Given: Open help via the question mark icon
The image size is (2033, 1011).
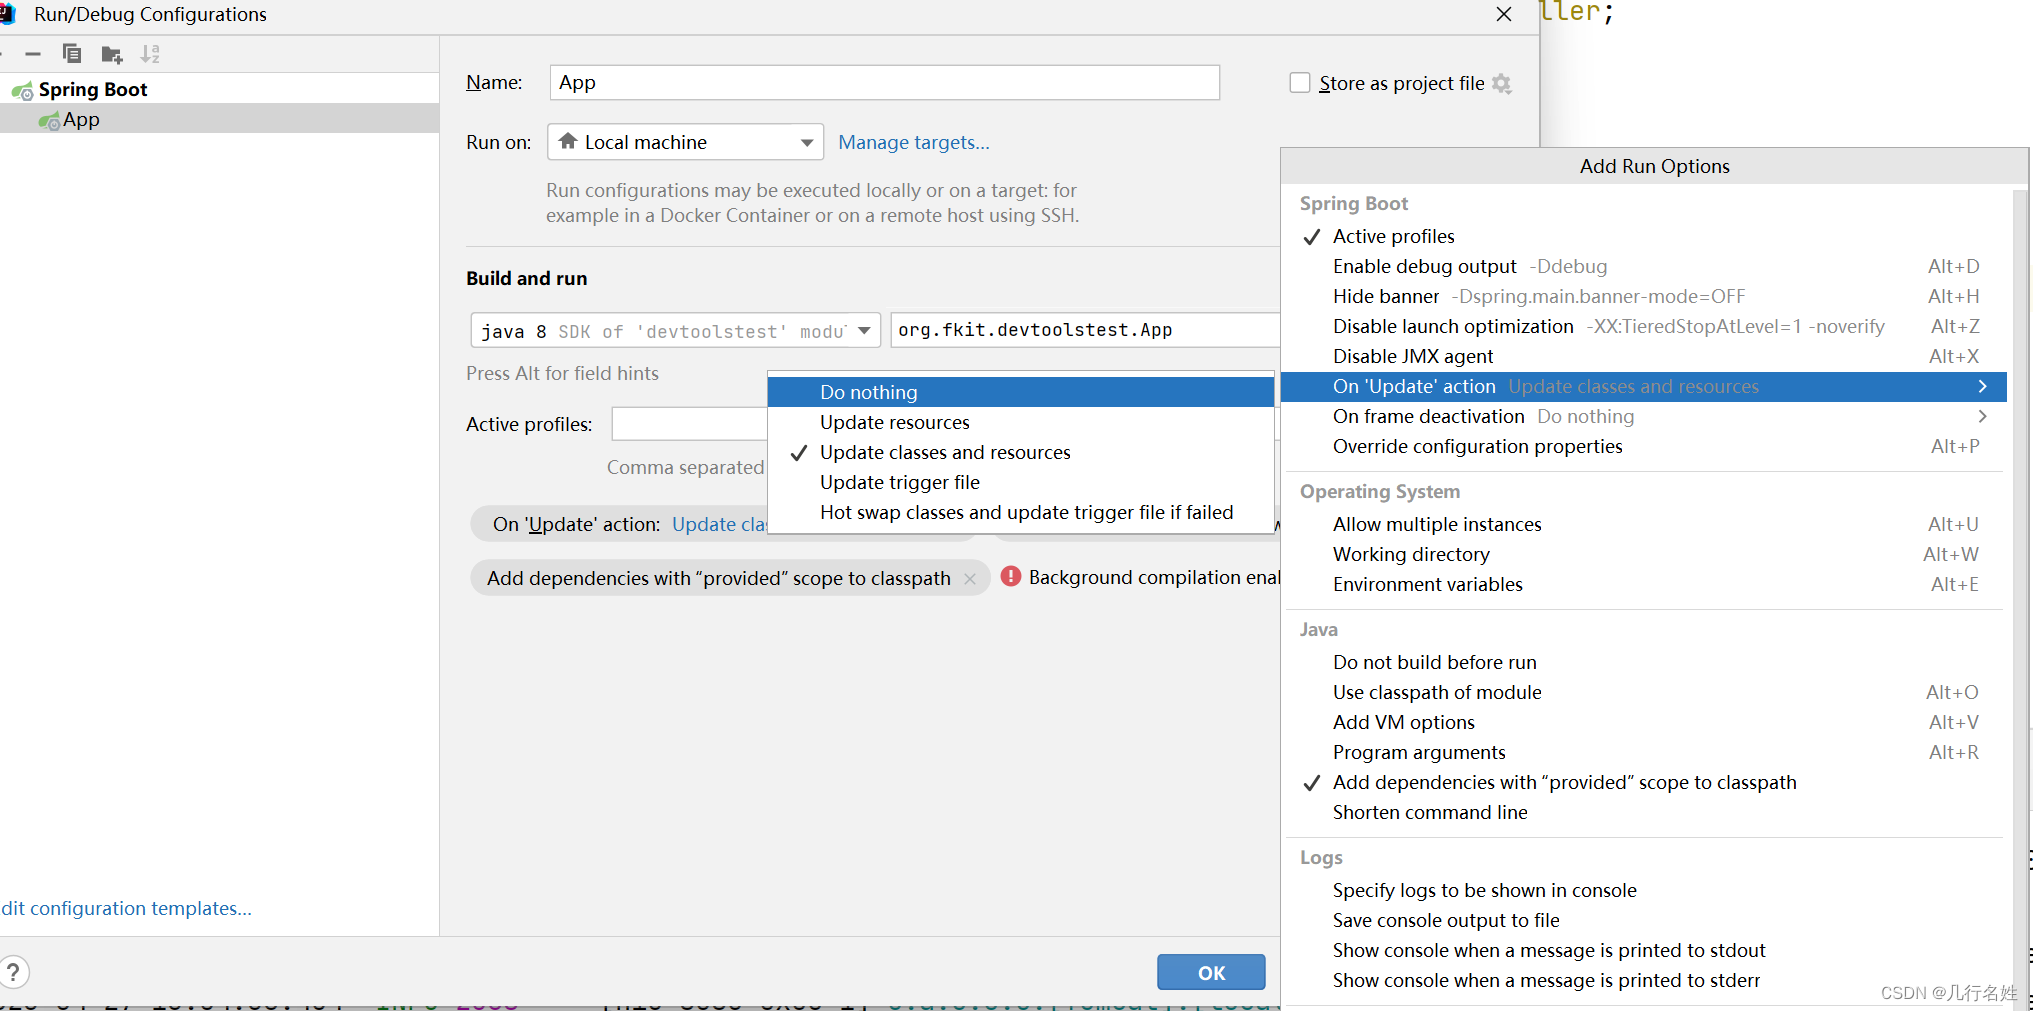Looking at the screenshot, I should pos(16,971).
